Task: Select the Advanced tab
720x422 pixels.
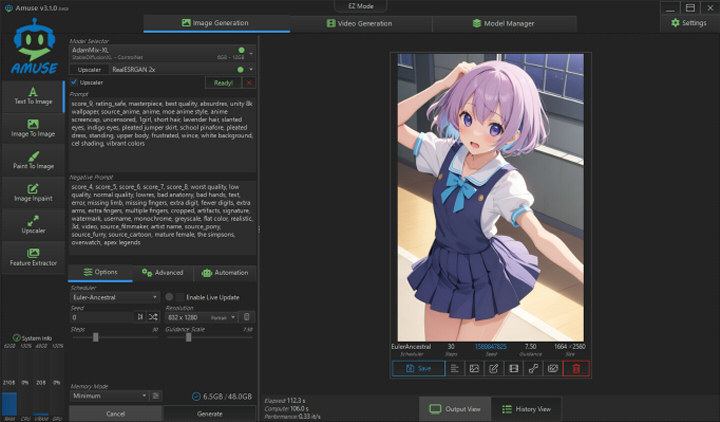Action: click(163, 272)
